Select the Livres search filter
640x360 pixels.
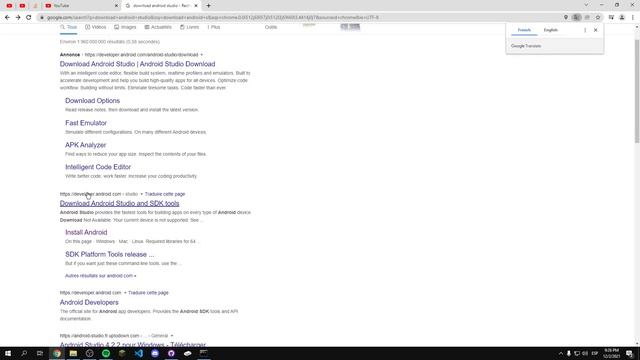point(189,27)
